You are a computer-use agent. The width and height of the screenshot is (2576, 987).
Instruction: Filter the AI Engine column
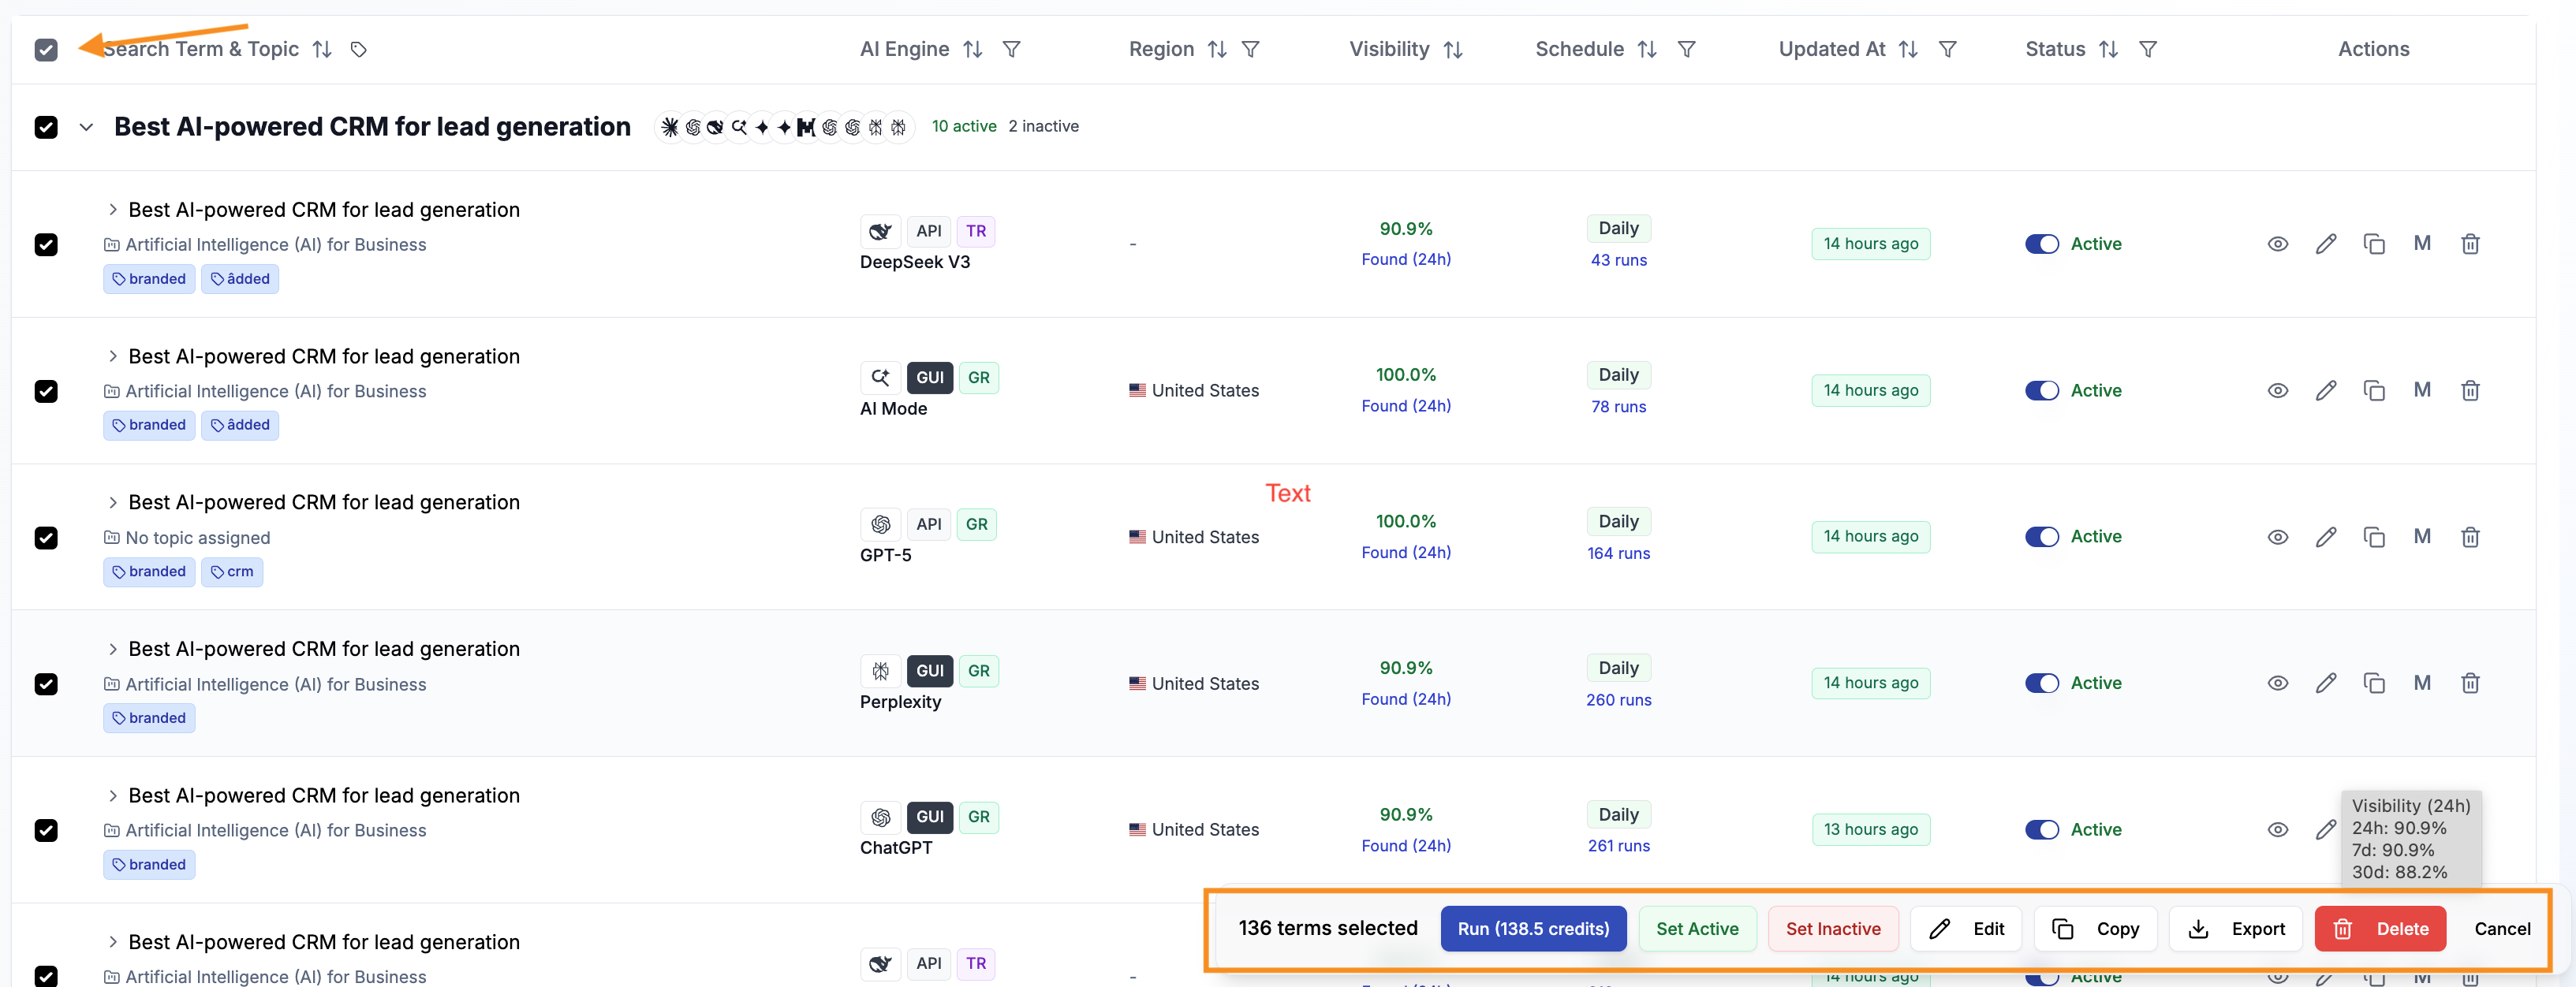tap(1011, 49)
